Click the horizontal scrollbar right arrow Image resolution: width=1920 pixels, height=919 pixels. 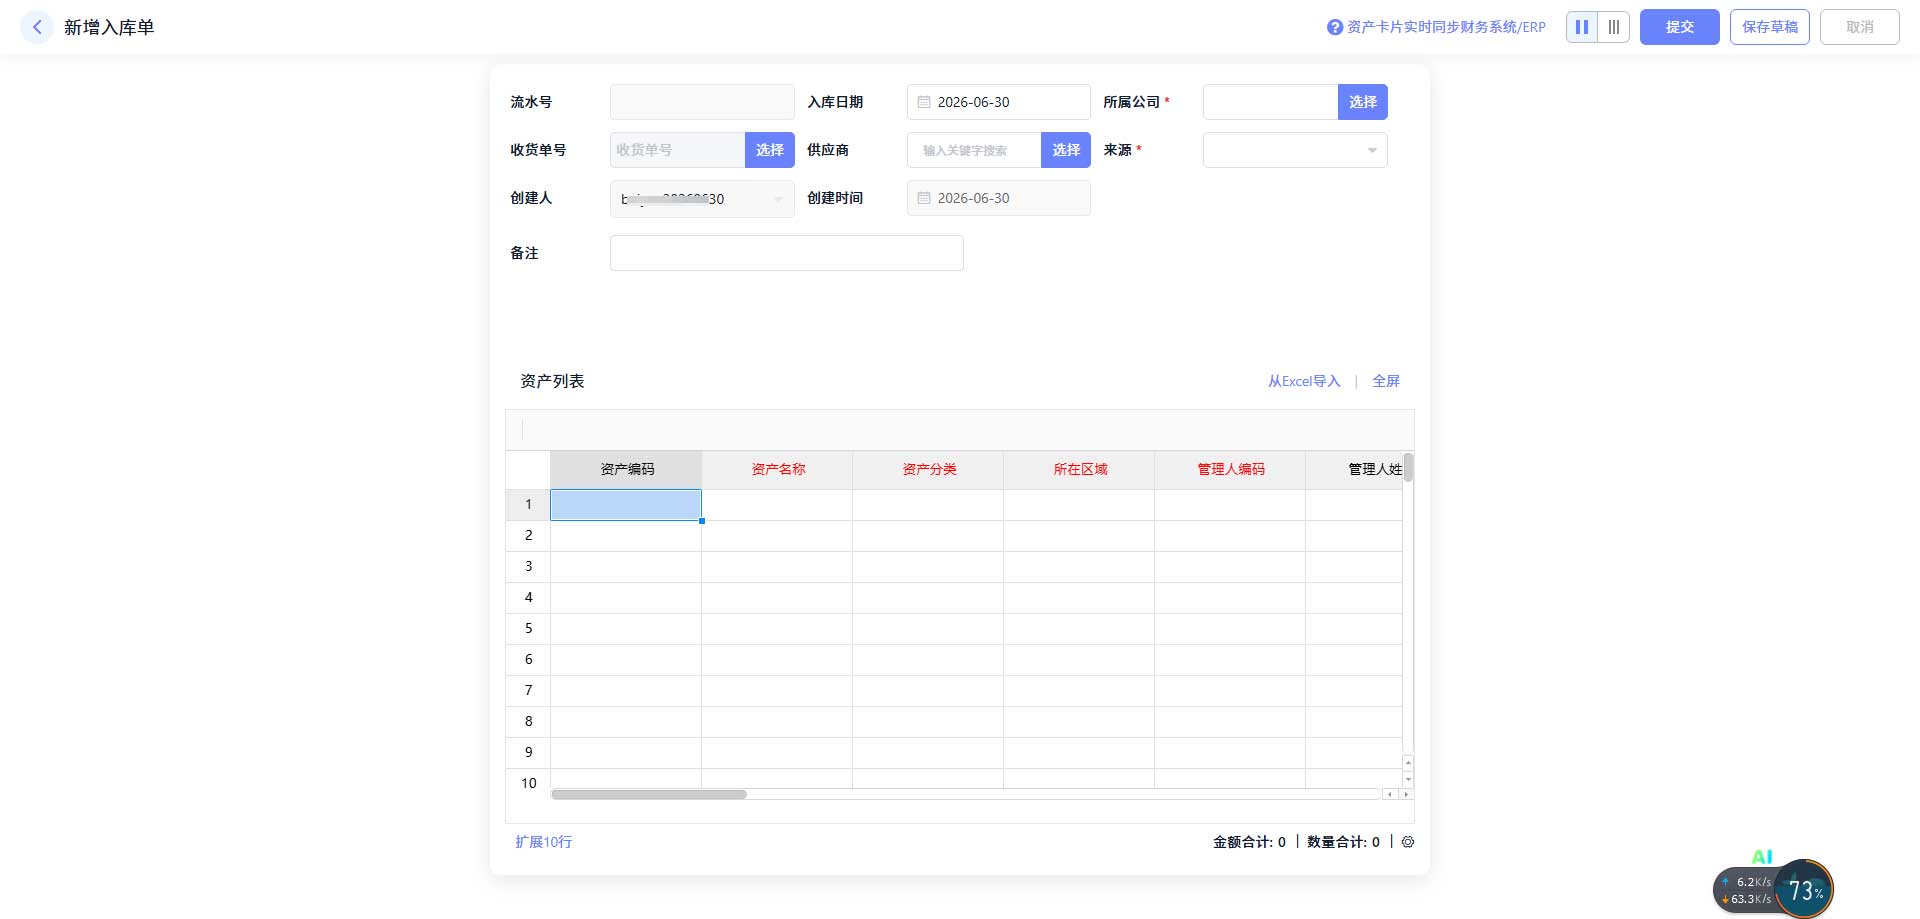1407,794
